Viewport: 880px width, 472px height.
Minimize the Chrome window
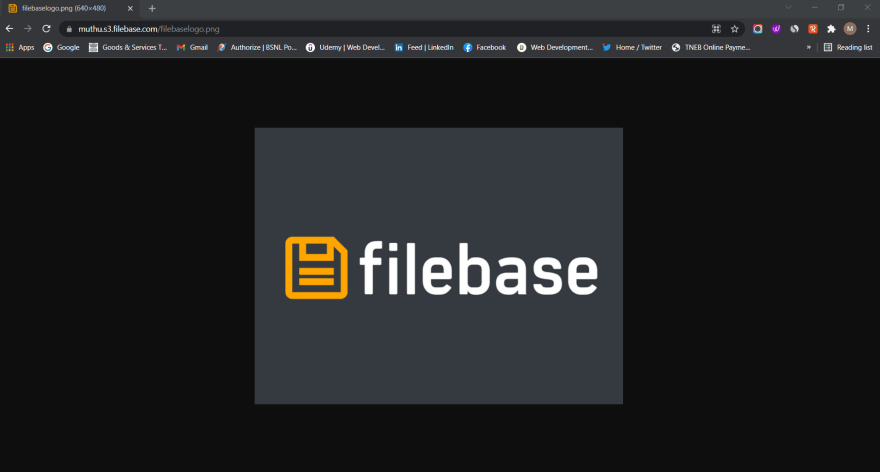point(815,7)
